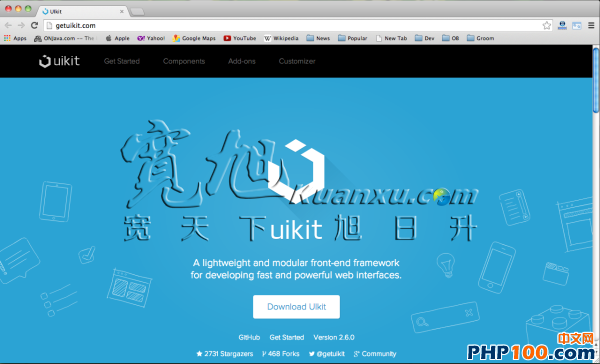600x364 pixels.
Task: Open the Customizer navigation item
Action: (297, 61)
